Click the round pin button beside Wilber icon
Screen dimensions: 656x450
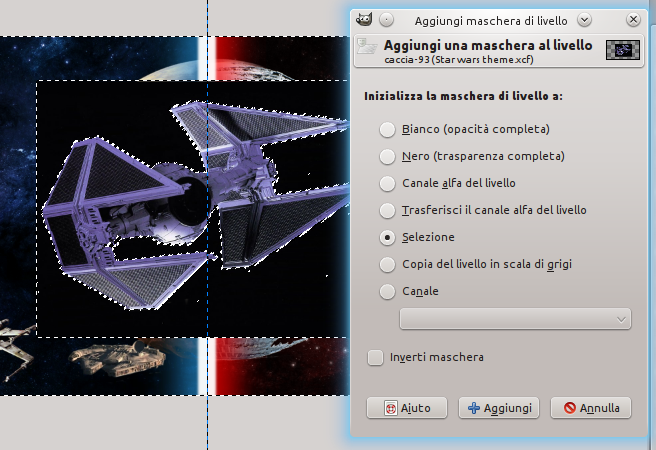point(386,20)
